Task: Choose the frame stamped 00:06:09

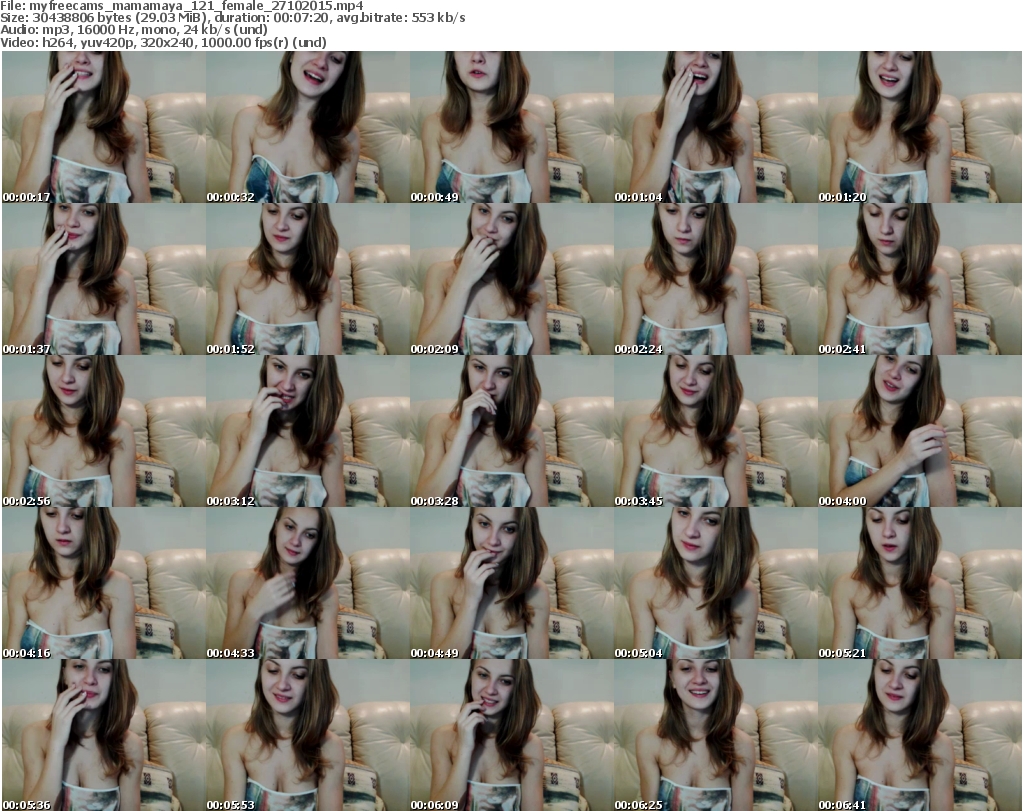Action: tap(511, 735)
